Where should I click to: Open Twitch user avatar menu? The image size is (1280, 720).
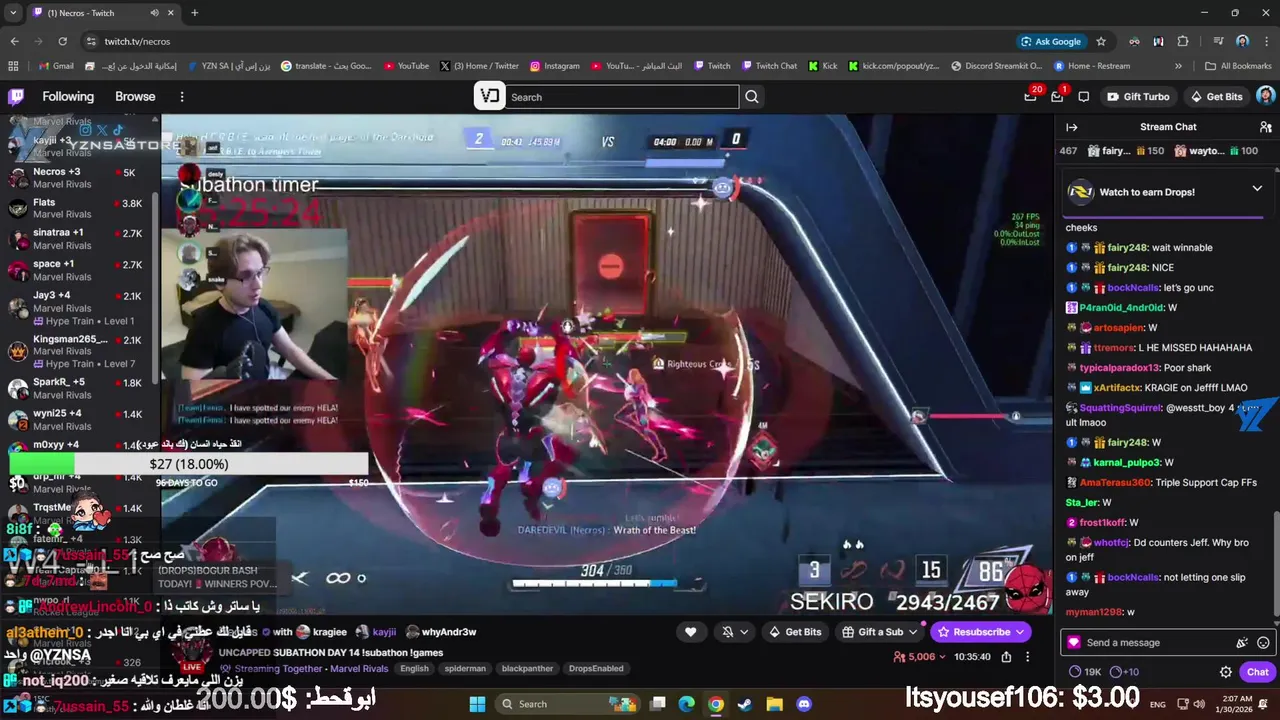[1265, 97]
